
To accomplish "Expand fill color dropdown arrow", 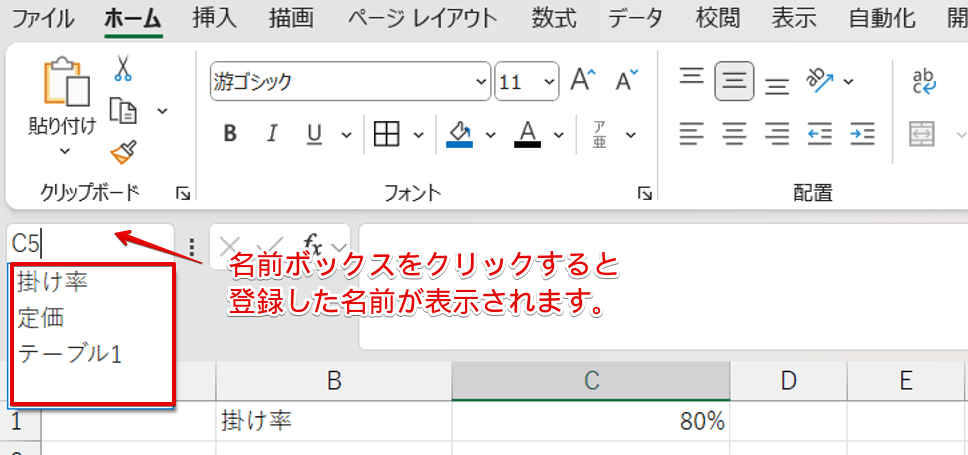I will (x=491, y=135).
